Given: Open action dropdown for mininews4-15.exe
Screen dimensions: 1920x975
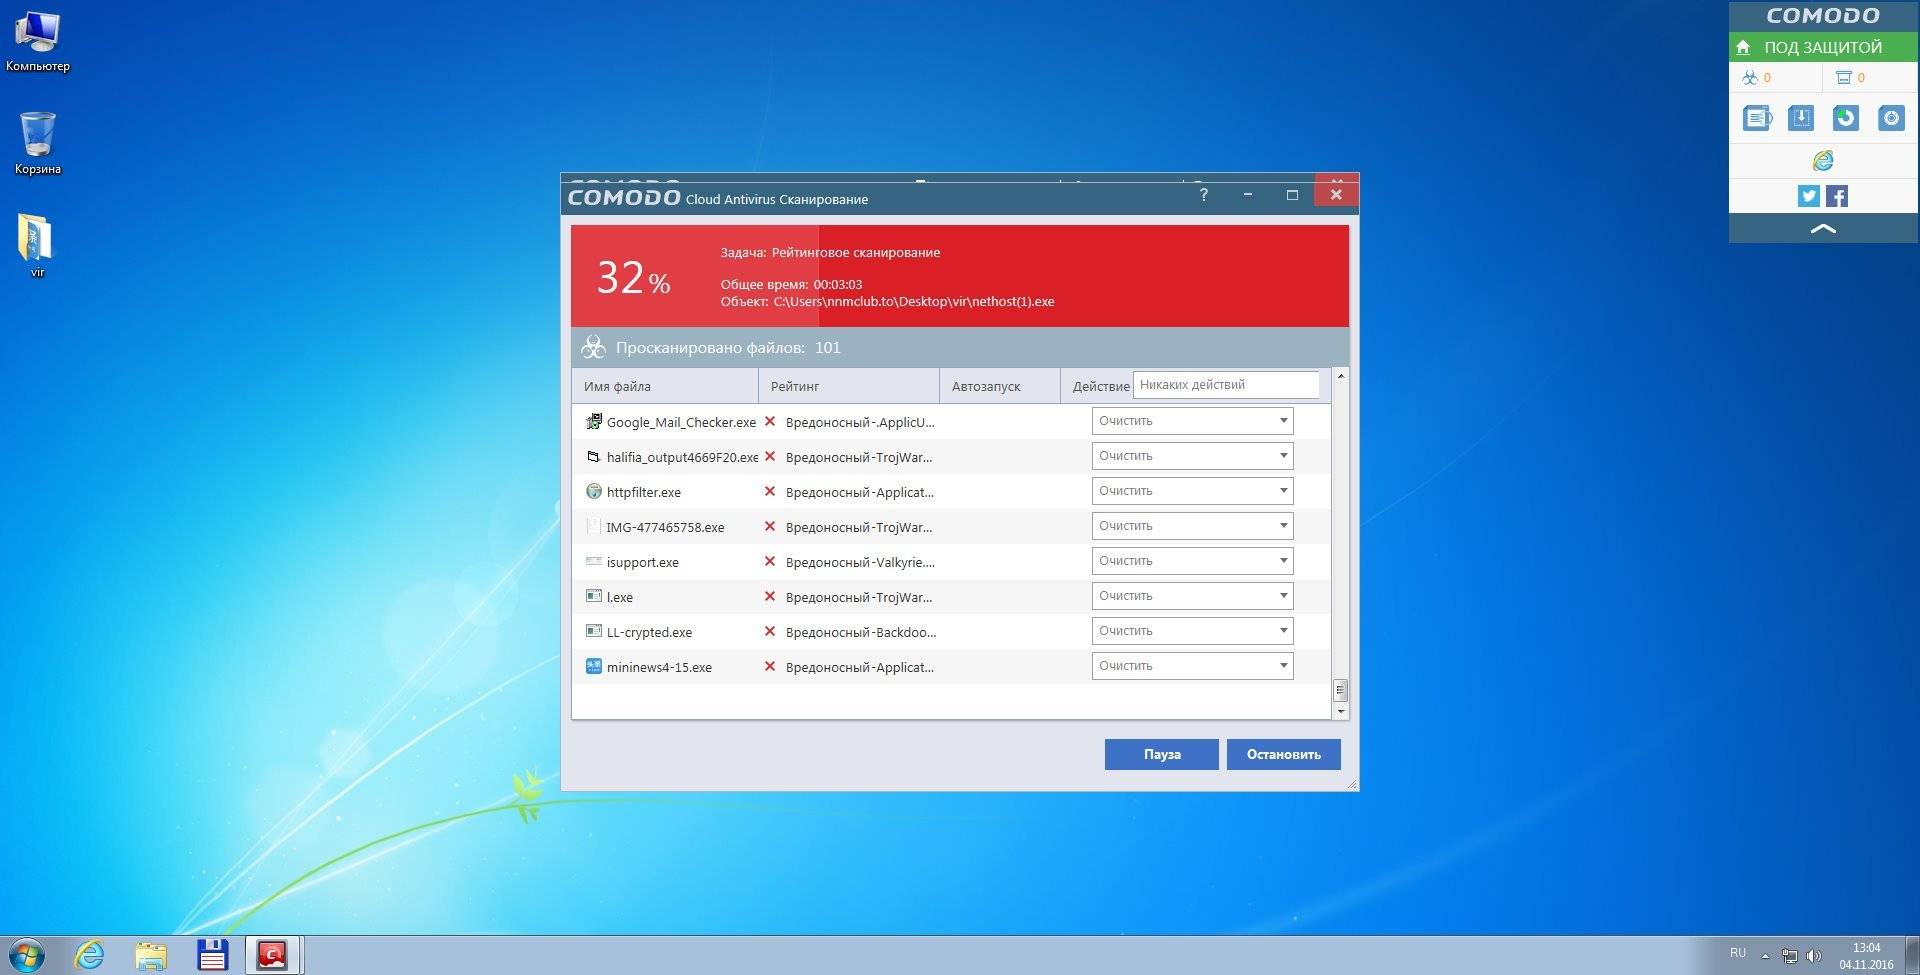Looking at the screenshot, I should [x=1192, y=666].
